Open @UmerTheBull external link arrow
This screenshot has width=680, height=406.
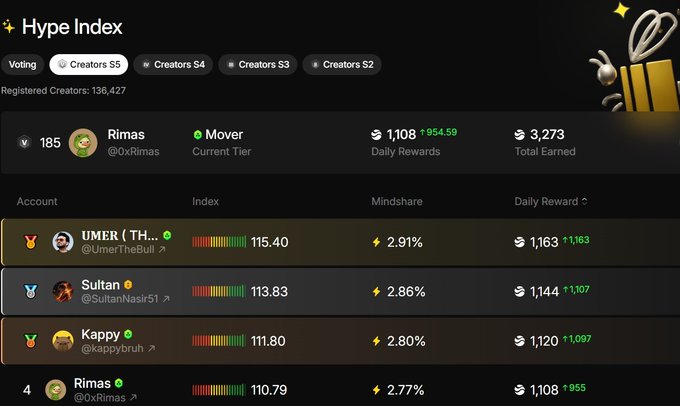coord(162,249)
